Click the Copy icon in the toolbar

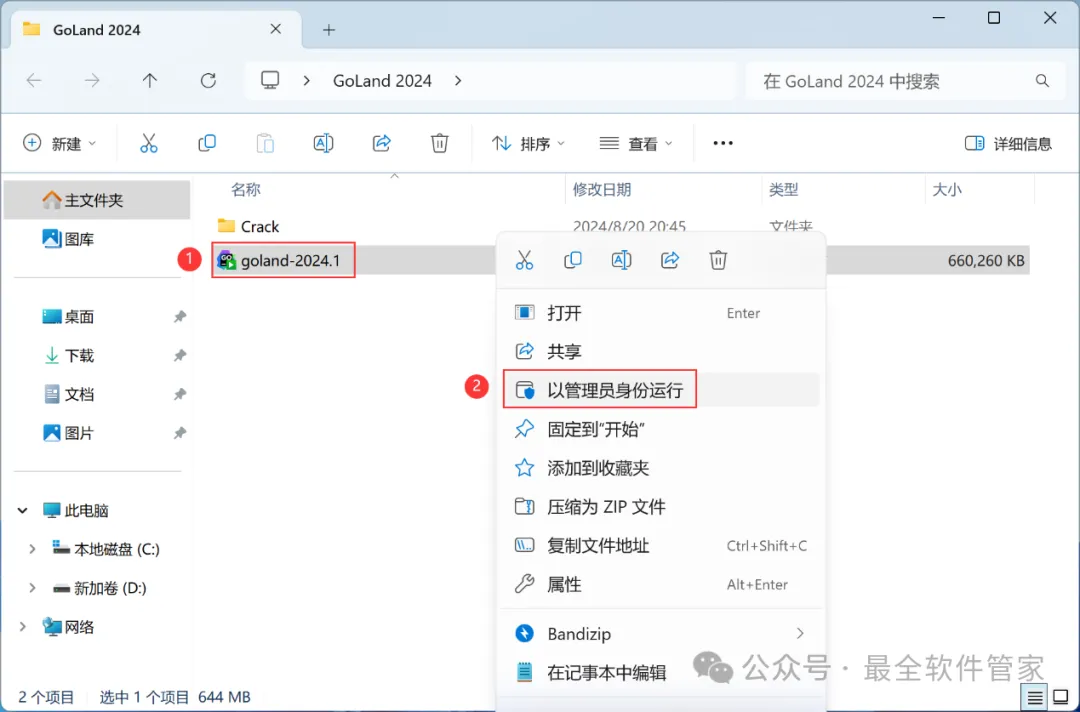point(207,143)
